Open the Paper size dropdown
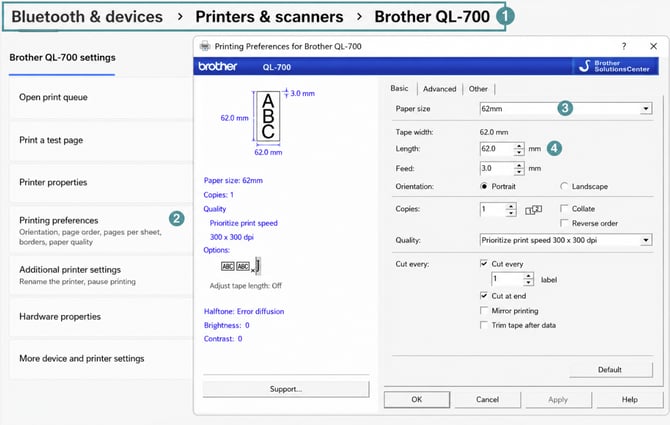This screenshot has height=425, width=670. (x=646, y=109)
